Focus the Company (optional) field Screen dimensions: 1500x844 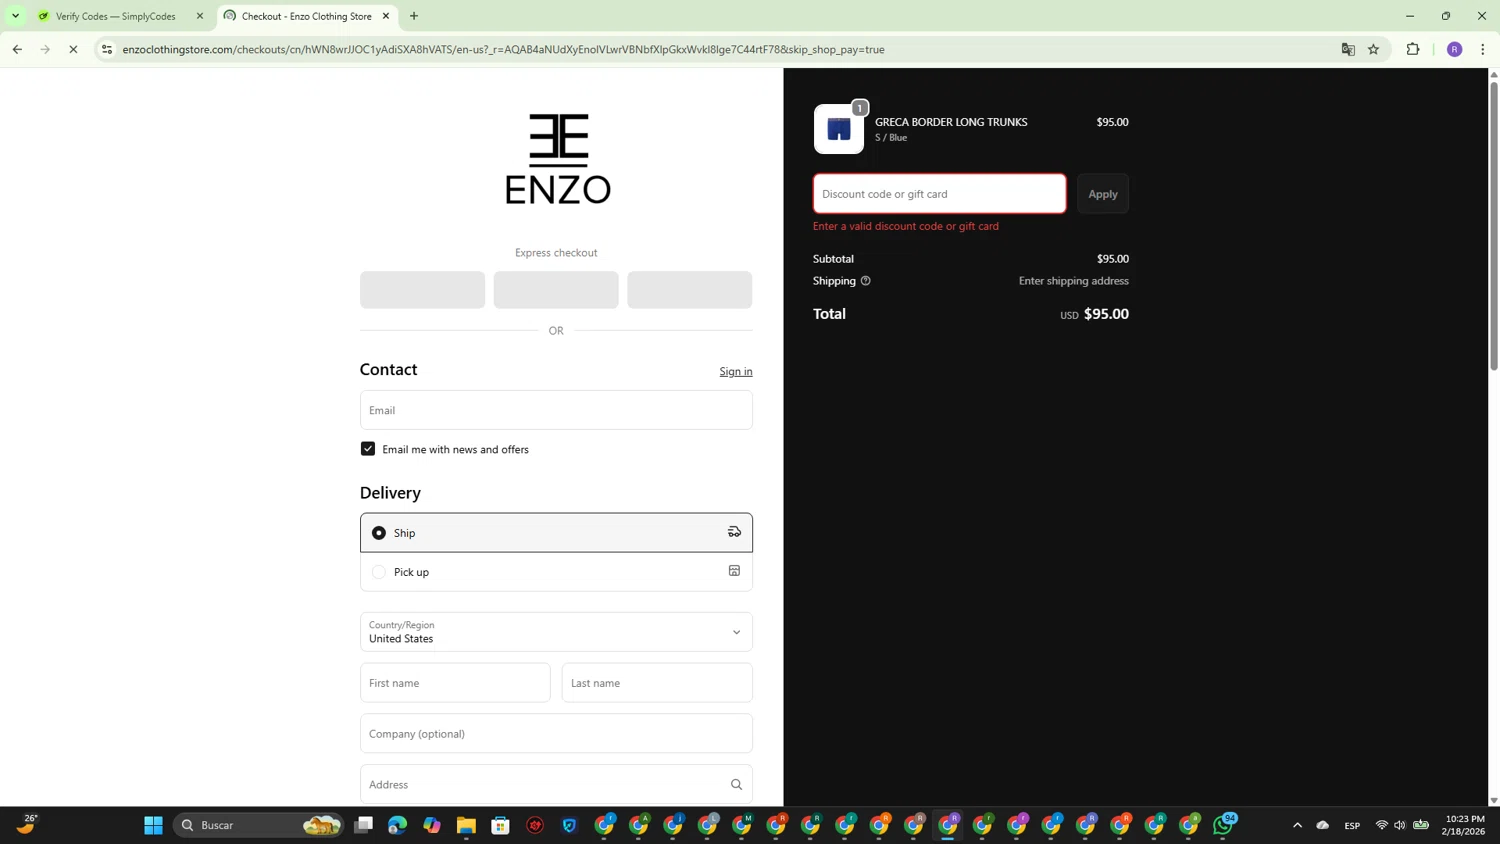556,734
